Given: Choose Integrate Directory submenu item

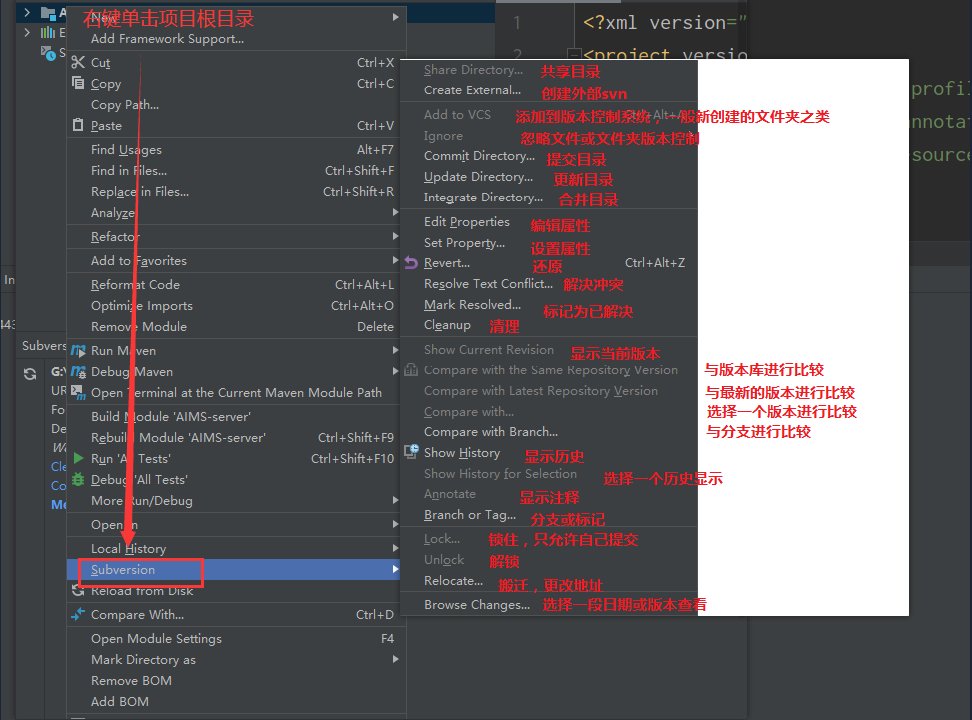Looking at the screenshot, I should (x=483, y=197).
